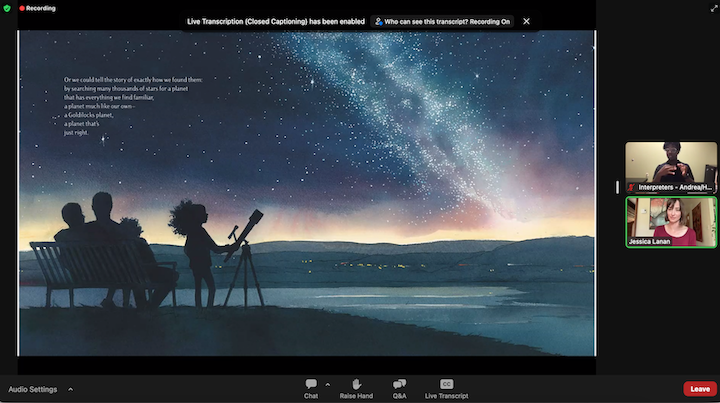Expand the Audio Settings caret menu
Image resolution: width=720 pixels, height=403 pixels.
(70, 389)
